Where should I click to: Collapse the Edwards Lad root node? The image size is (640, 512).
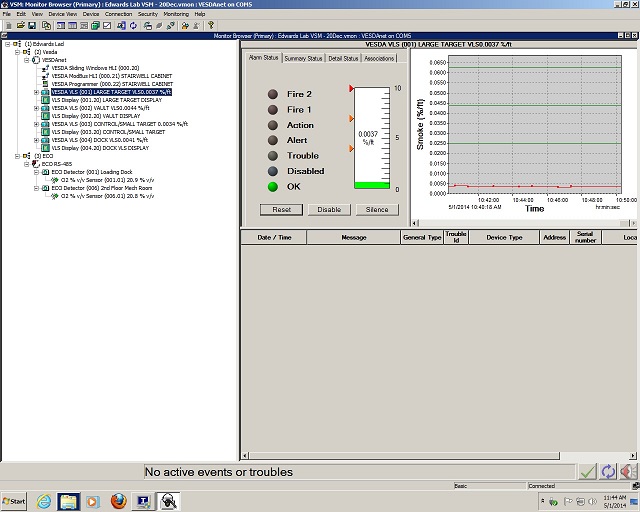[7, 44]
